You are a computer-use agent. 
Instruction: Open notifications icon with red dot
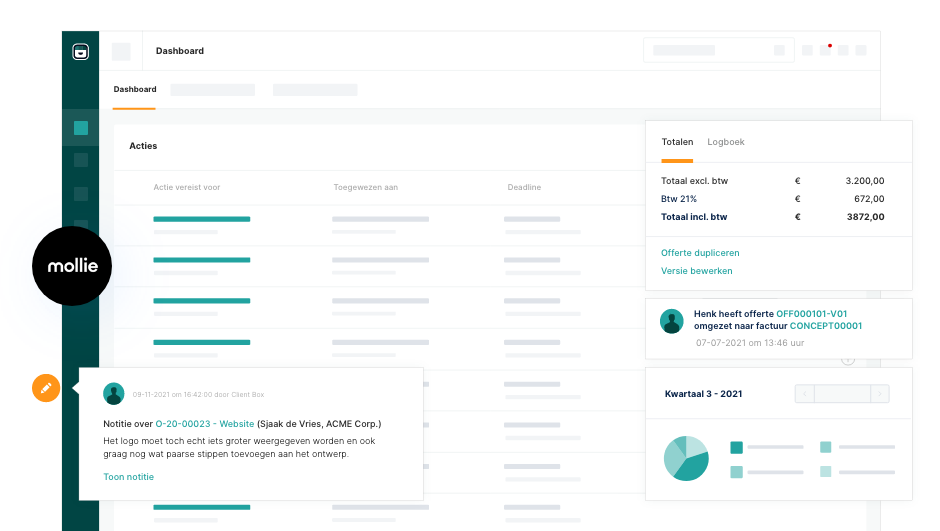pos(825,50)
